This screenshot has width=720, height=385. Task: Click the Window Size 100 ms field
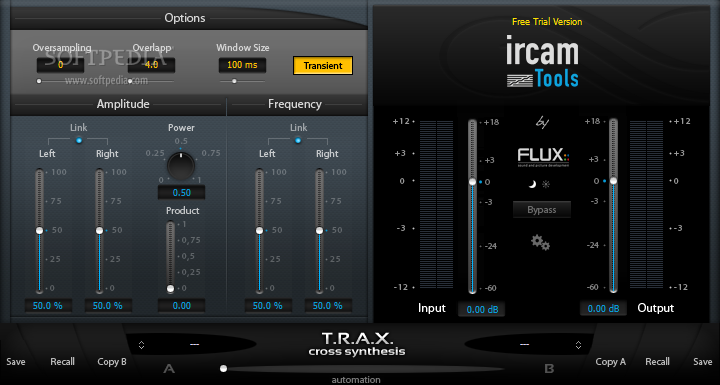[242, 65]
